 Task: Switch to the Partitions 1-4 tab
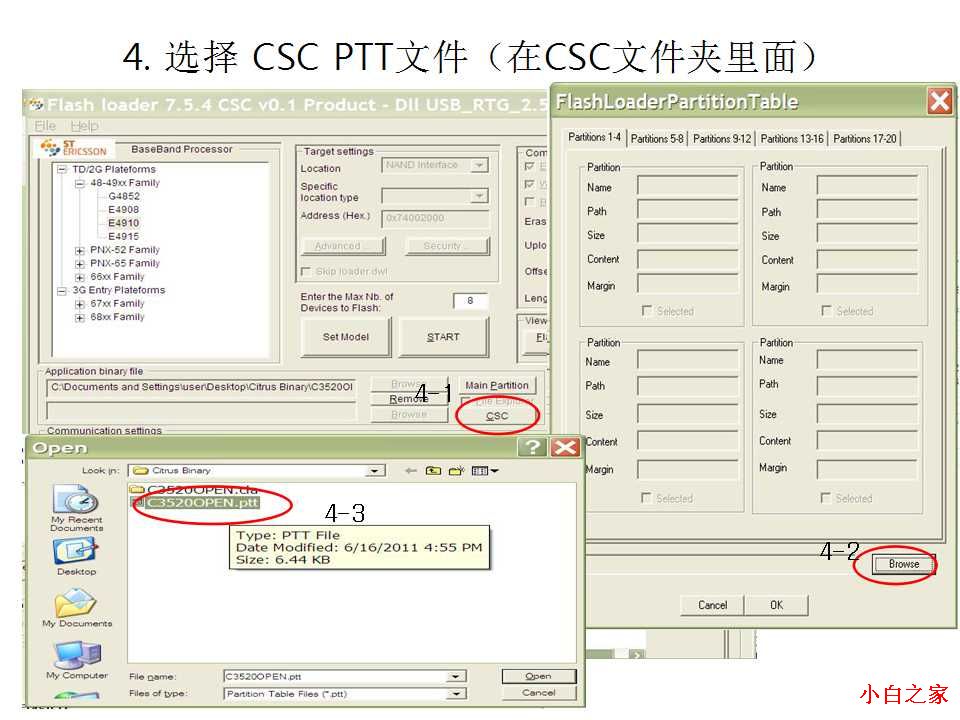point(594,137)
